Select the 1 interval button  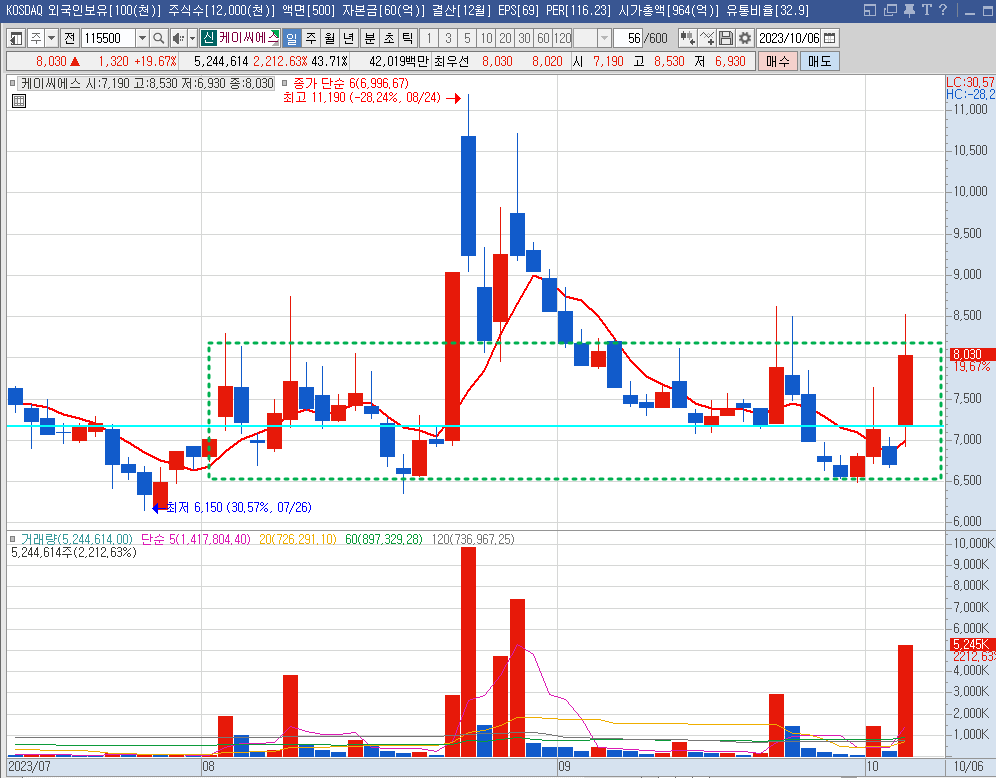coord(429,39)
